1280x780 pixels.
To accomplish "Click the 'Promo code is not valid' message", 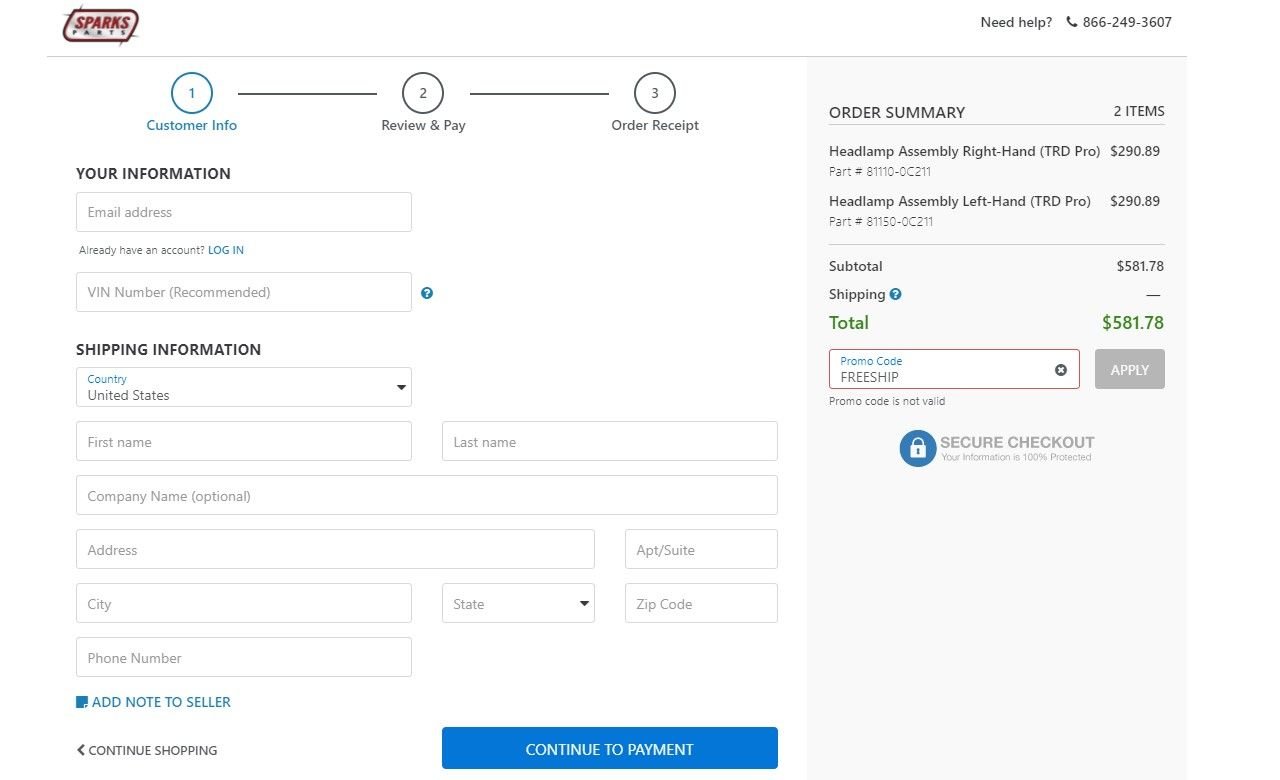I will (887, 401).
